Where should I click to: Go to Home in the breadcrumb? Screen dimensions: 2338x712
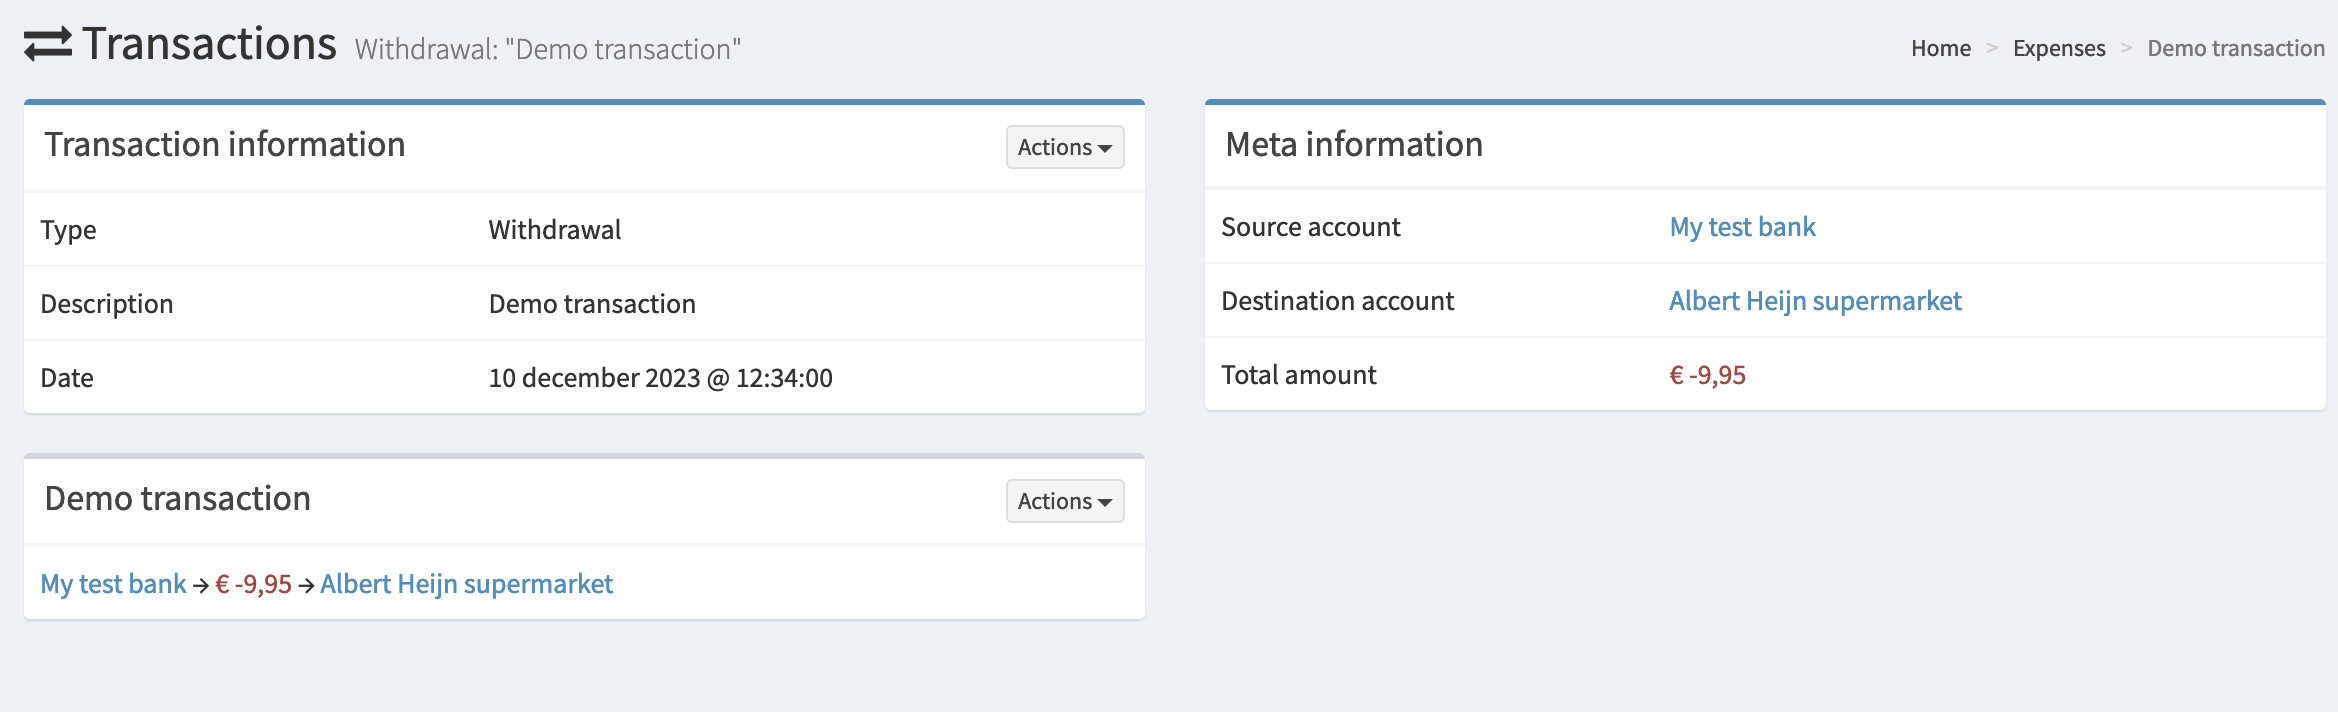(x=1940, y=48)
